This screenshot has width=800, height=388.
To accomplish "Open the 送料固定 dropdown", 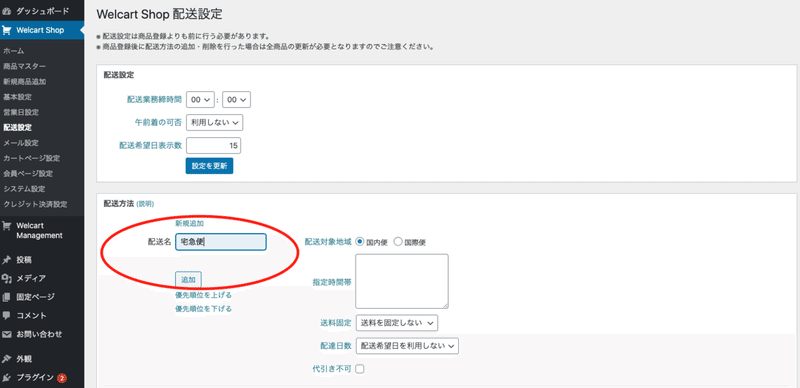I will click(x=396, y=323).
